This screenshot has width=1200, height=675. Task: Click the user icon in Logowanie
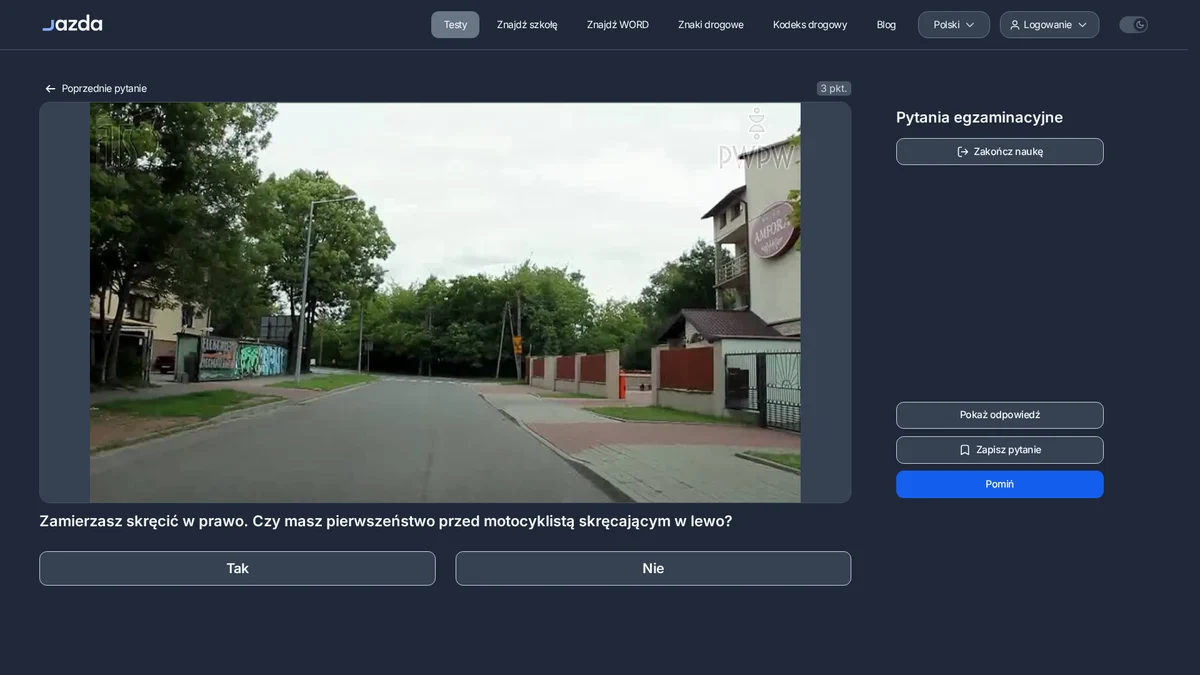click(x=1015, y=25)
